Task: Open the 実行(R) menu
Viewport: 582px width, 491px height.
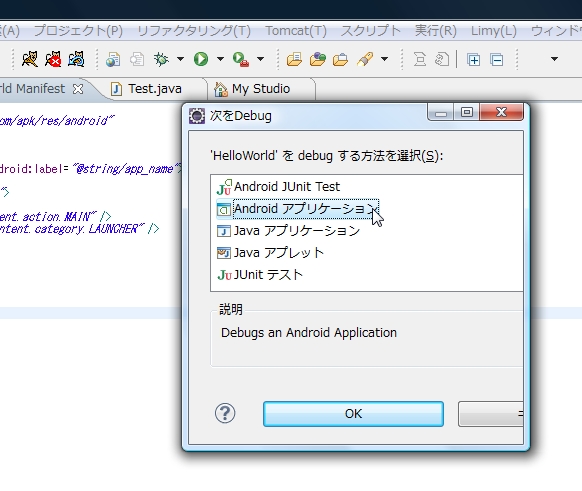Action: click(x=436, y=30)
